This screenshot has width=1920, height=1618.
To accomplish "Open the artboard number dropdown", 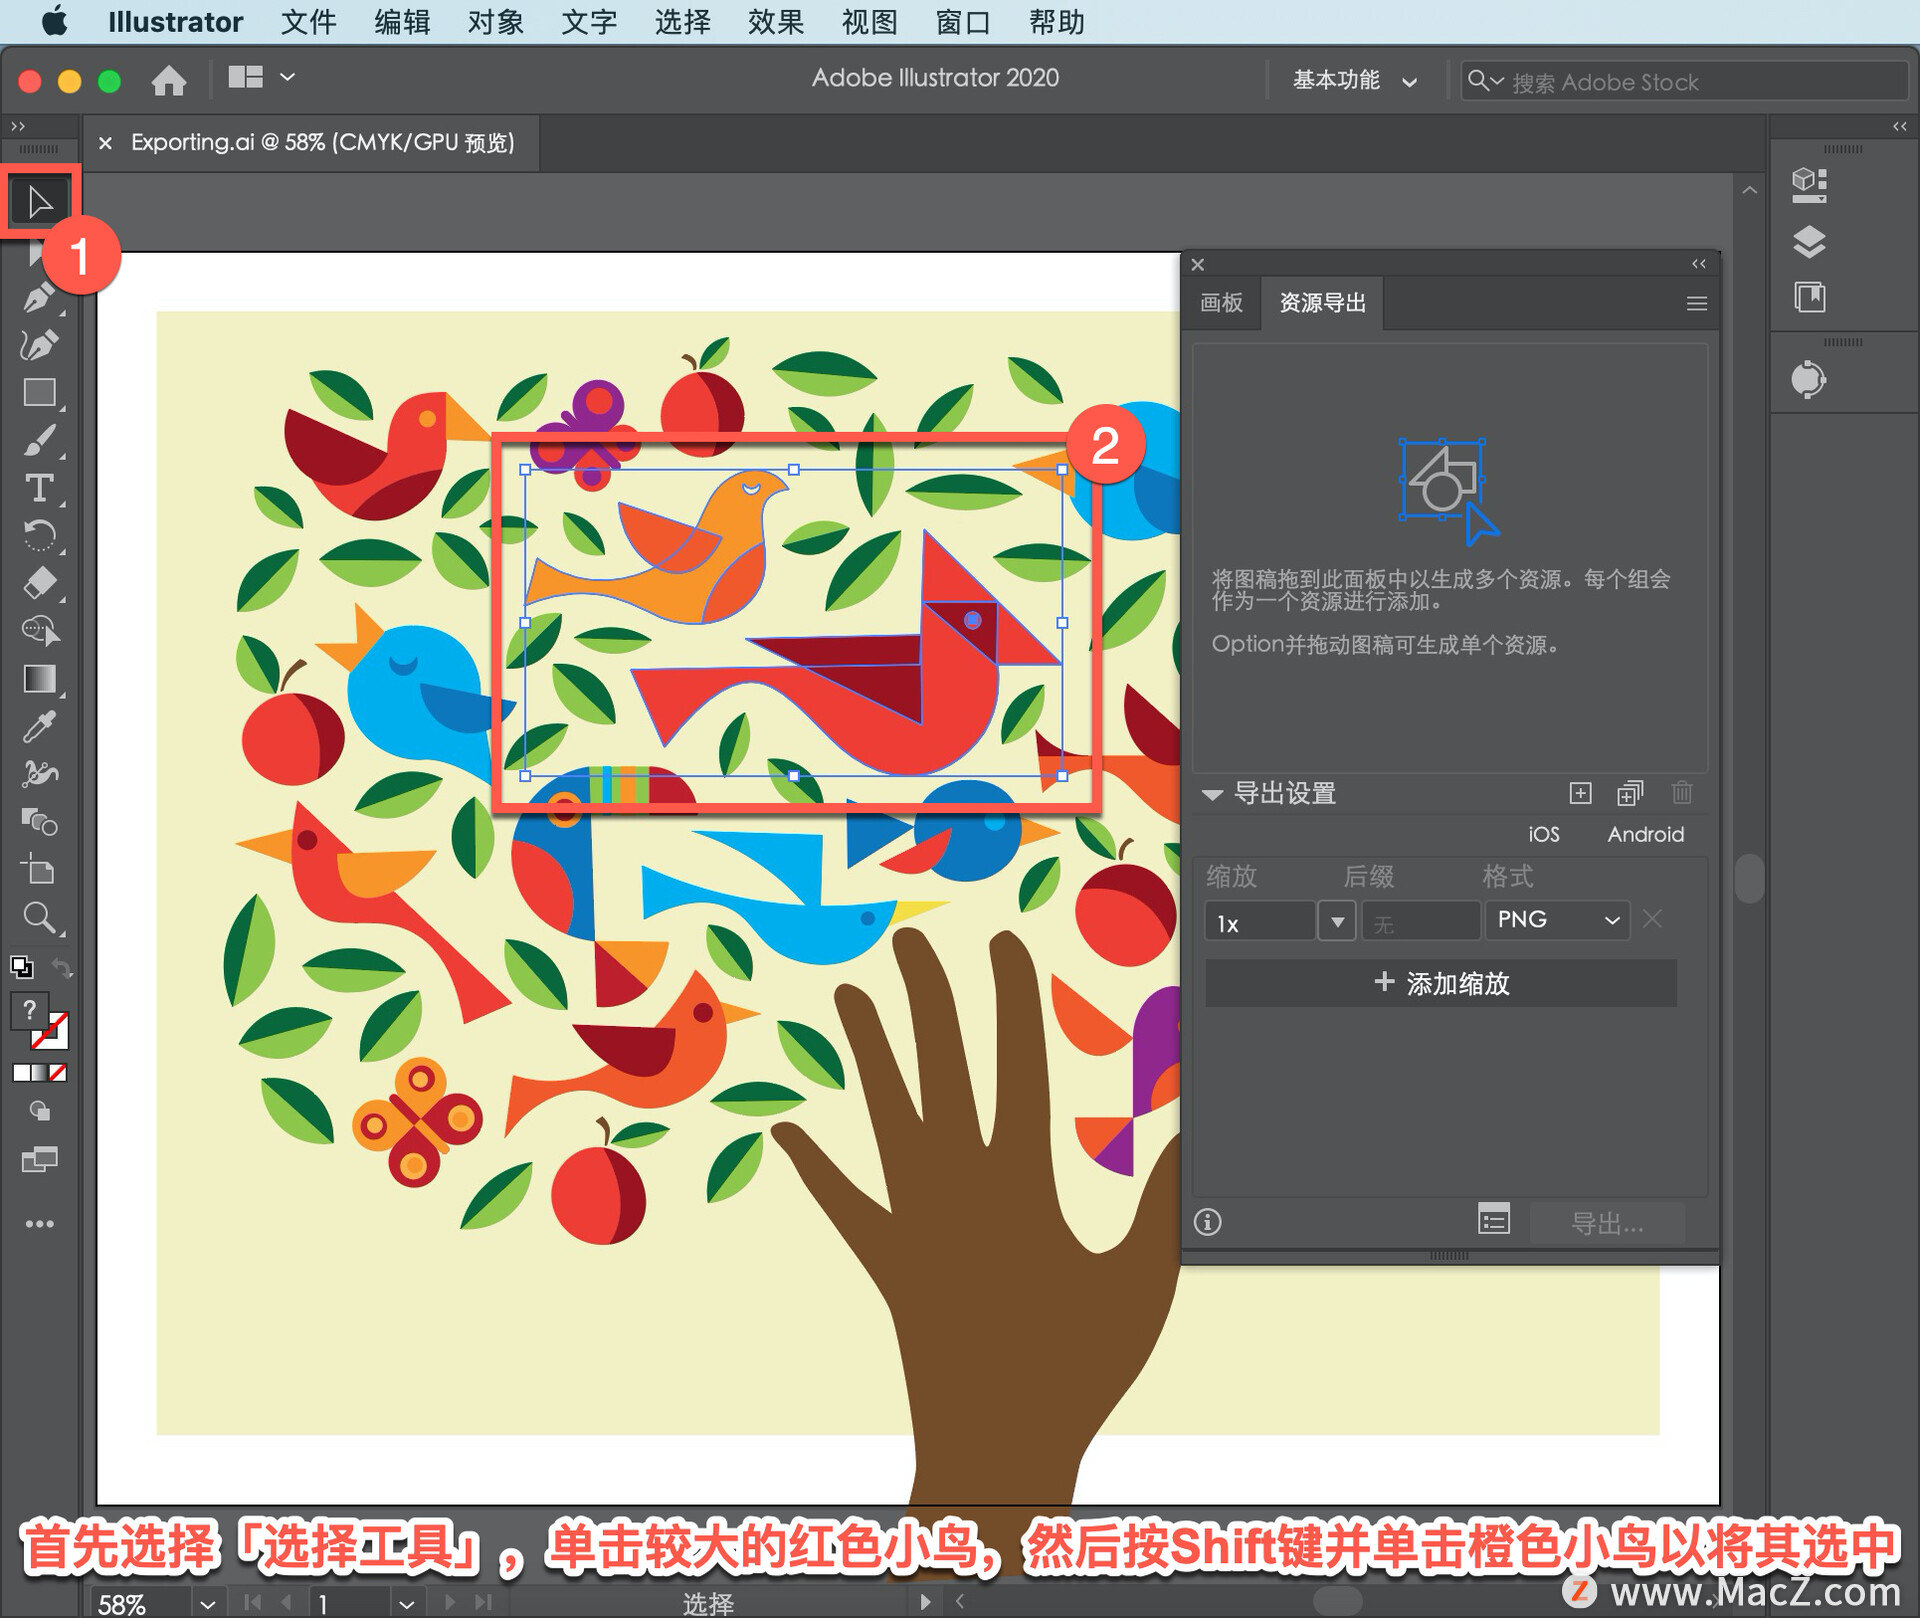I will 407,1603.
